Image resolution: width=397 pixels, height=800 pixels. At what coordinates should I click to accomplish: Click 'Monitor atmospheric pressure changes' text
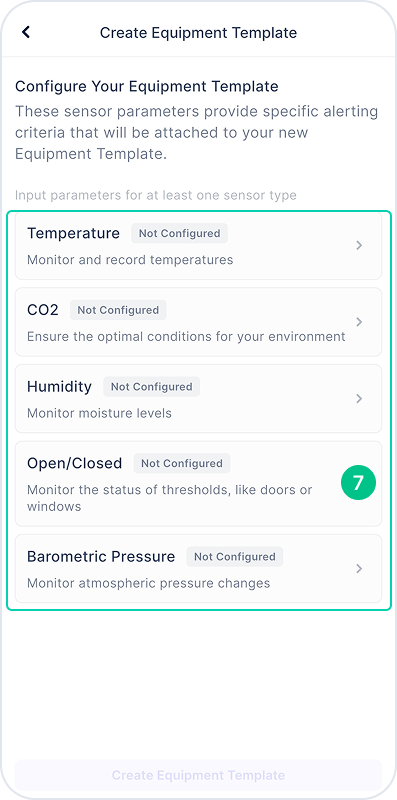pos(148,583)
